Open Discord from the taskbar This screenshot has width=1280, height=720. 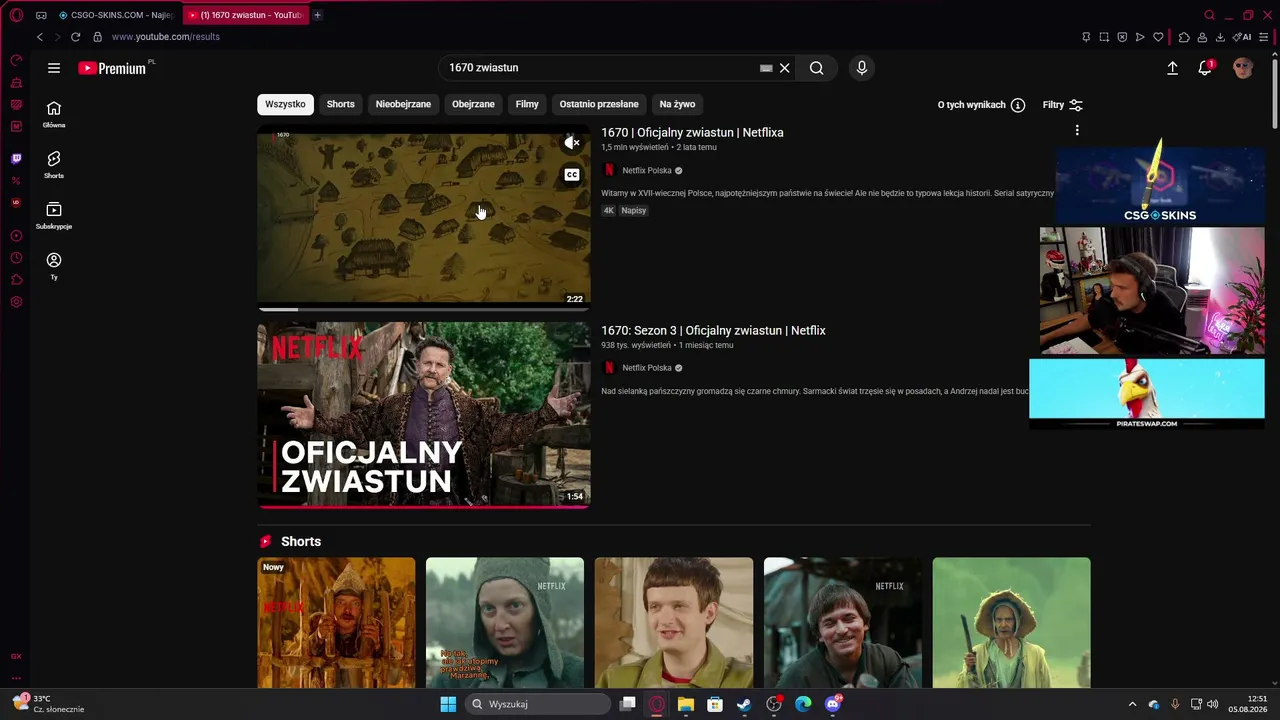[833, 704]
